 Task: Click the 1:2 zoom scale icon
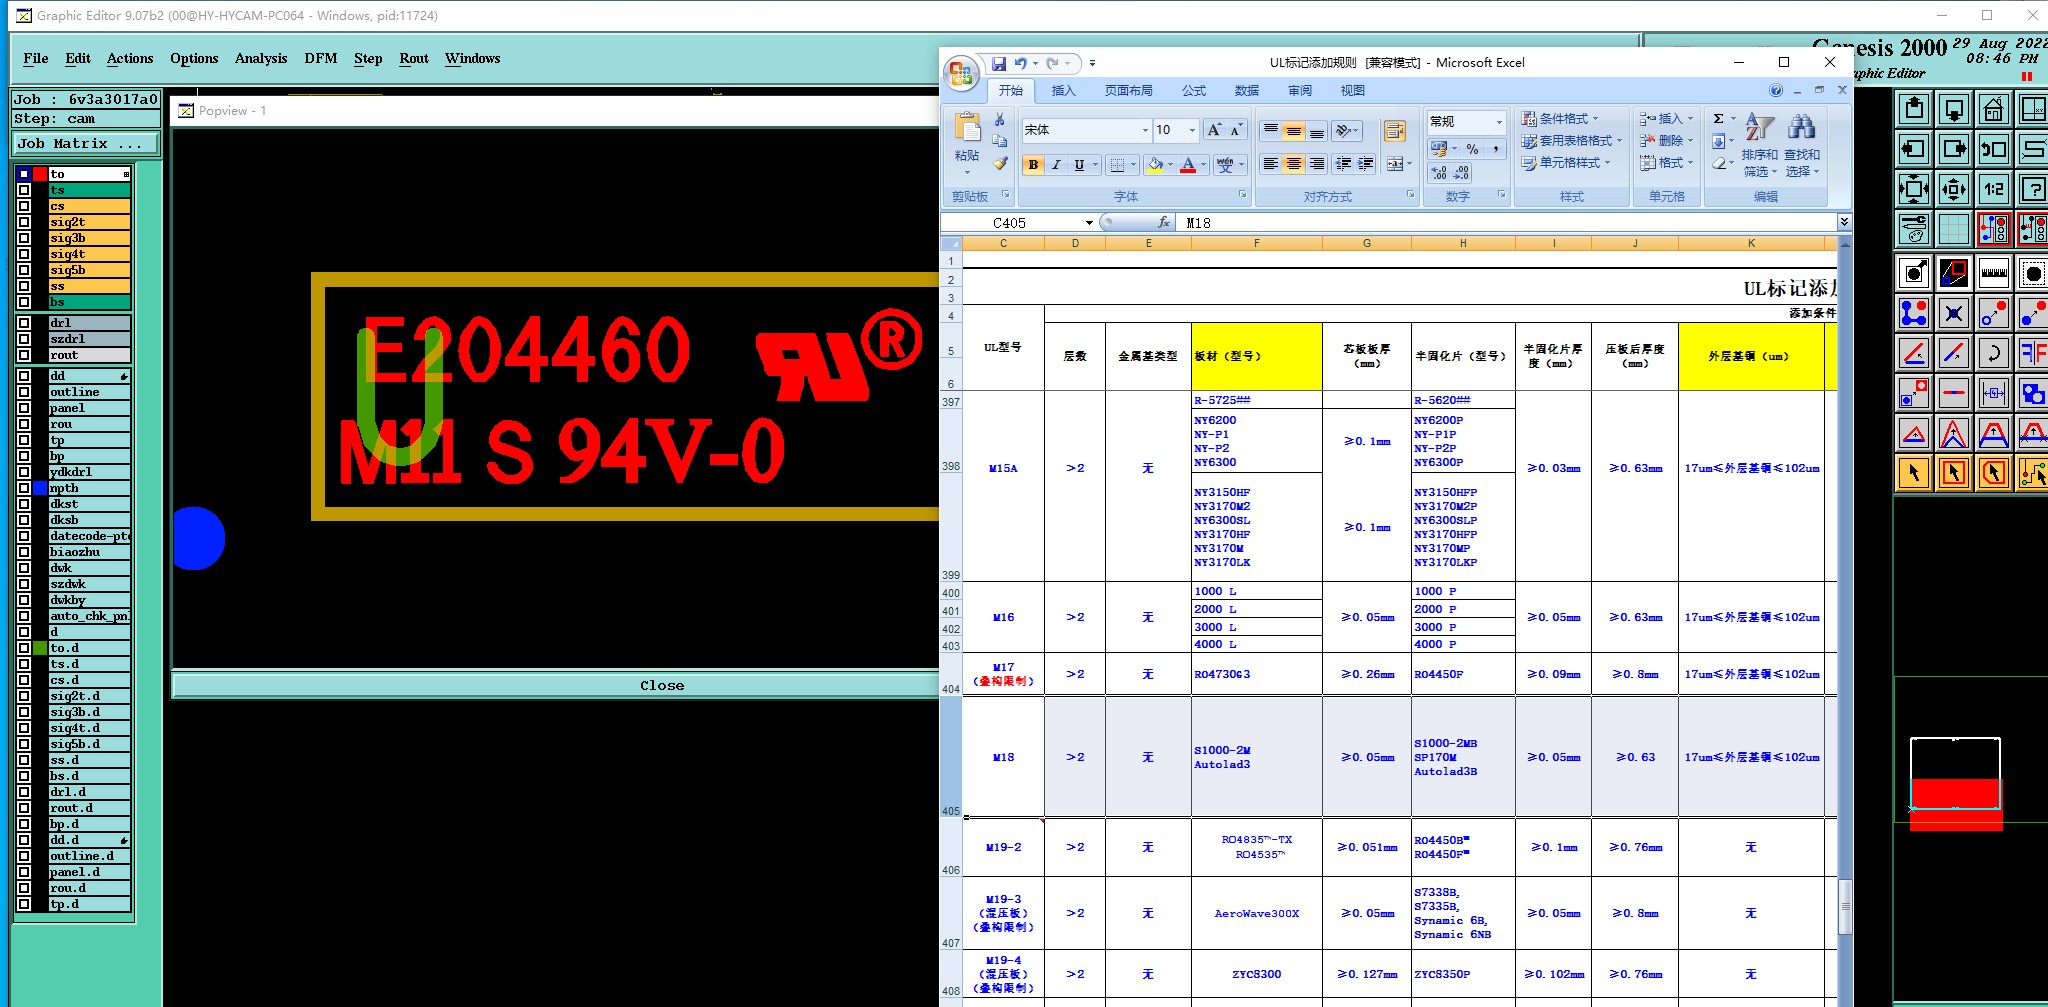click(x=1993, y=188)
